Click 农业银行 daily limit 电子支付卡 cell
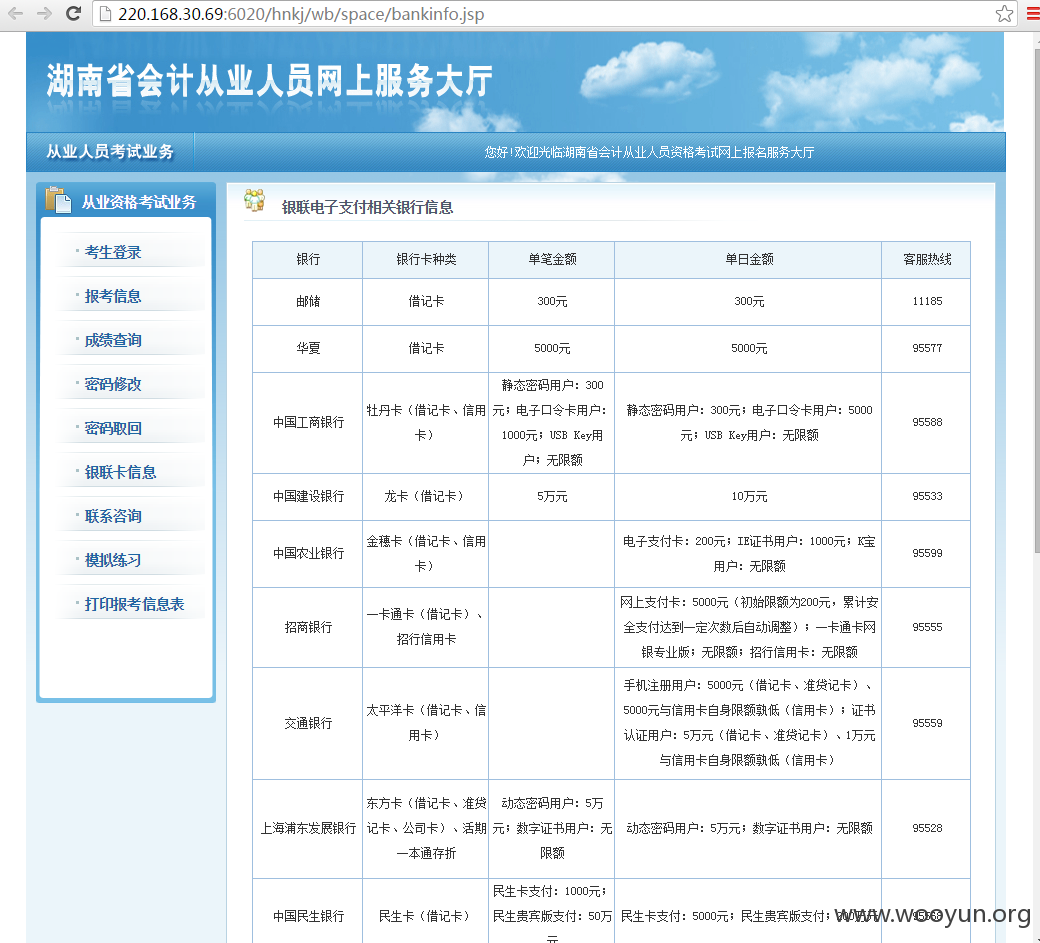This screenshot has width=1040, height=943. click(x=749, y=554)
